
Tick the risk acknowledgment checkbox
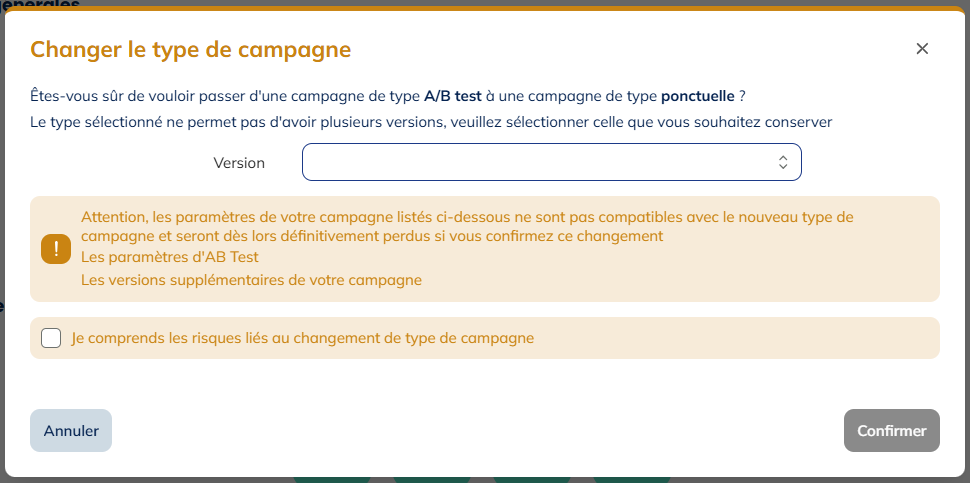pos(51,338)
